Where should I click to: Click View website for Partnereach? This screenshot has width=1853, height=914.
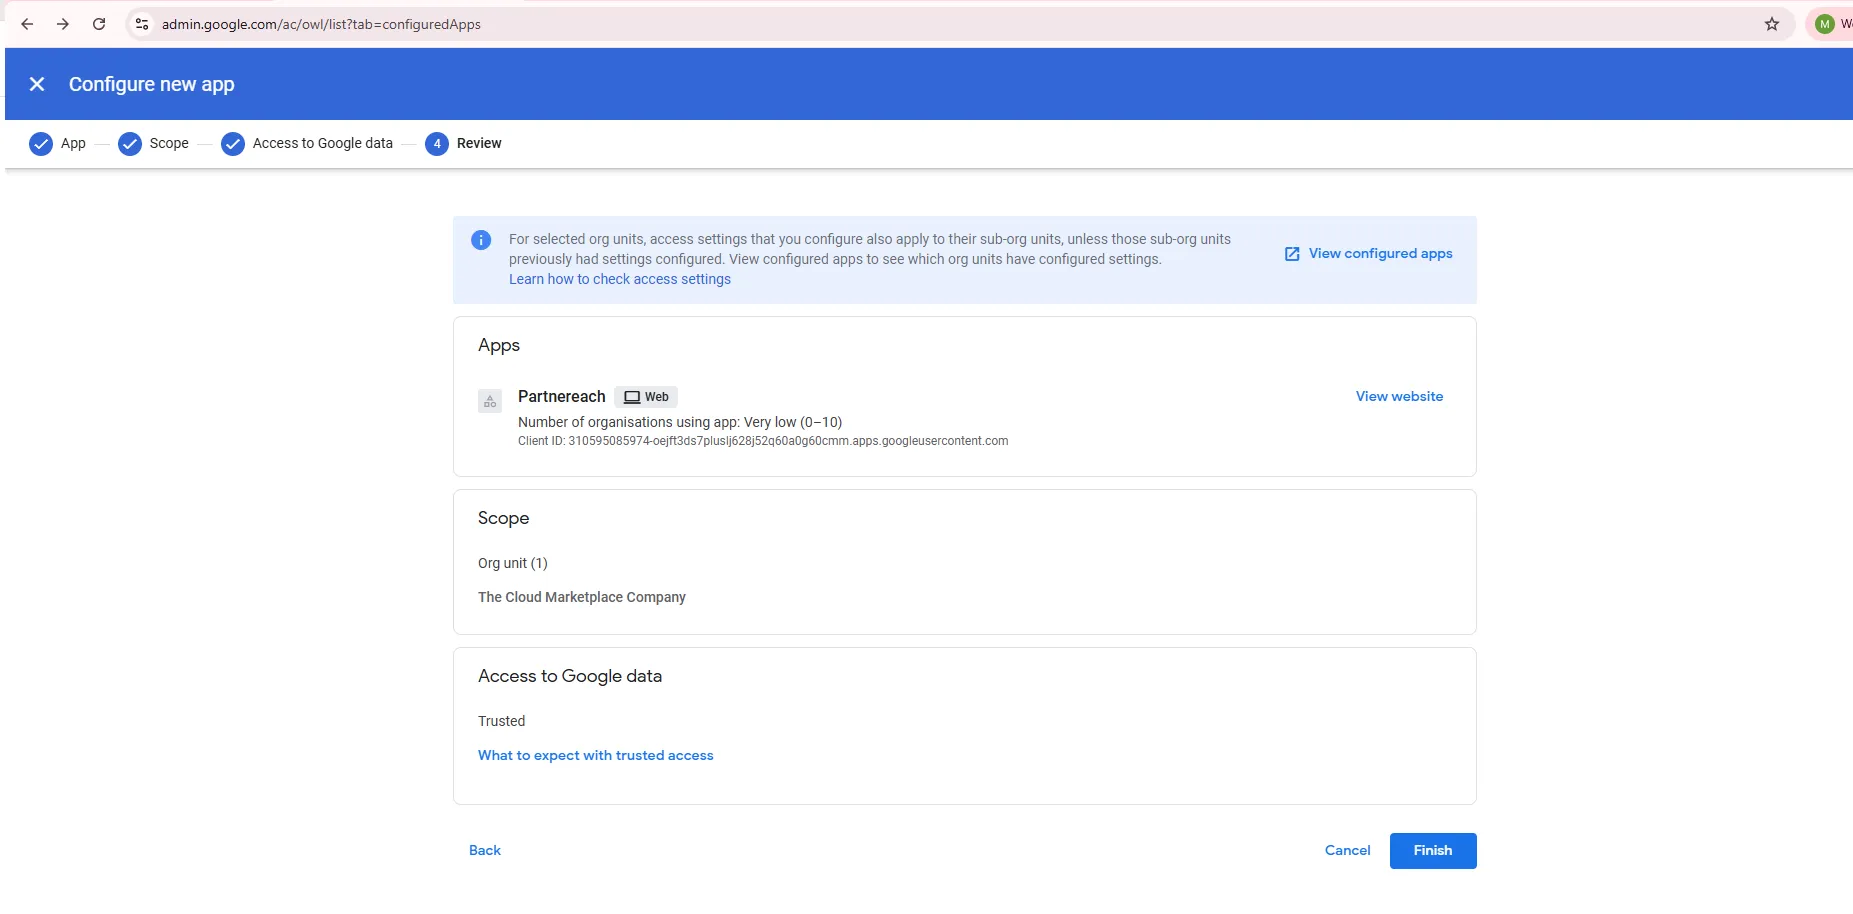[1399, 396]
